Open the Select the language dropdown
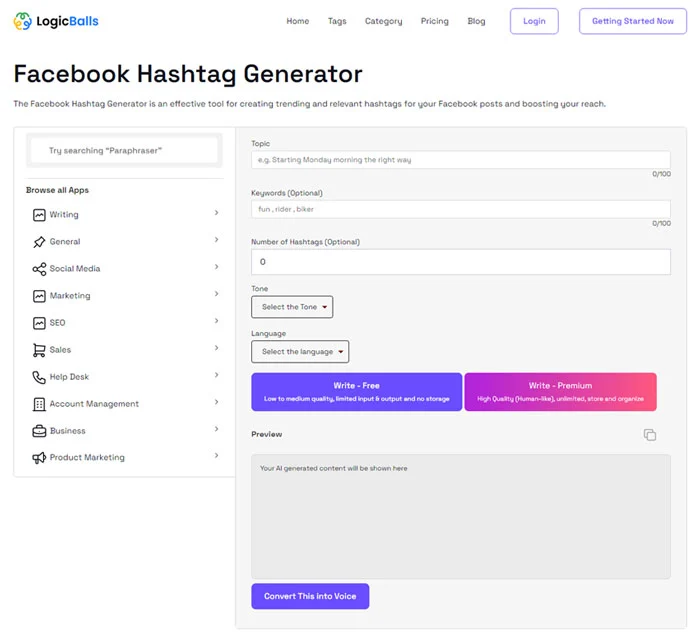The height and width of the screenshot is (637, 700). tap(300, 352)
